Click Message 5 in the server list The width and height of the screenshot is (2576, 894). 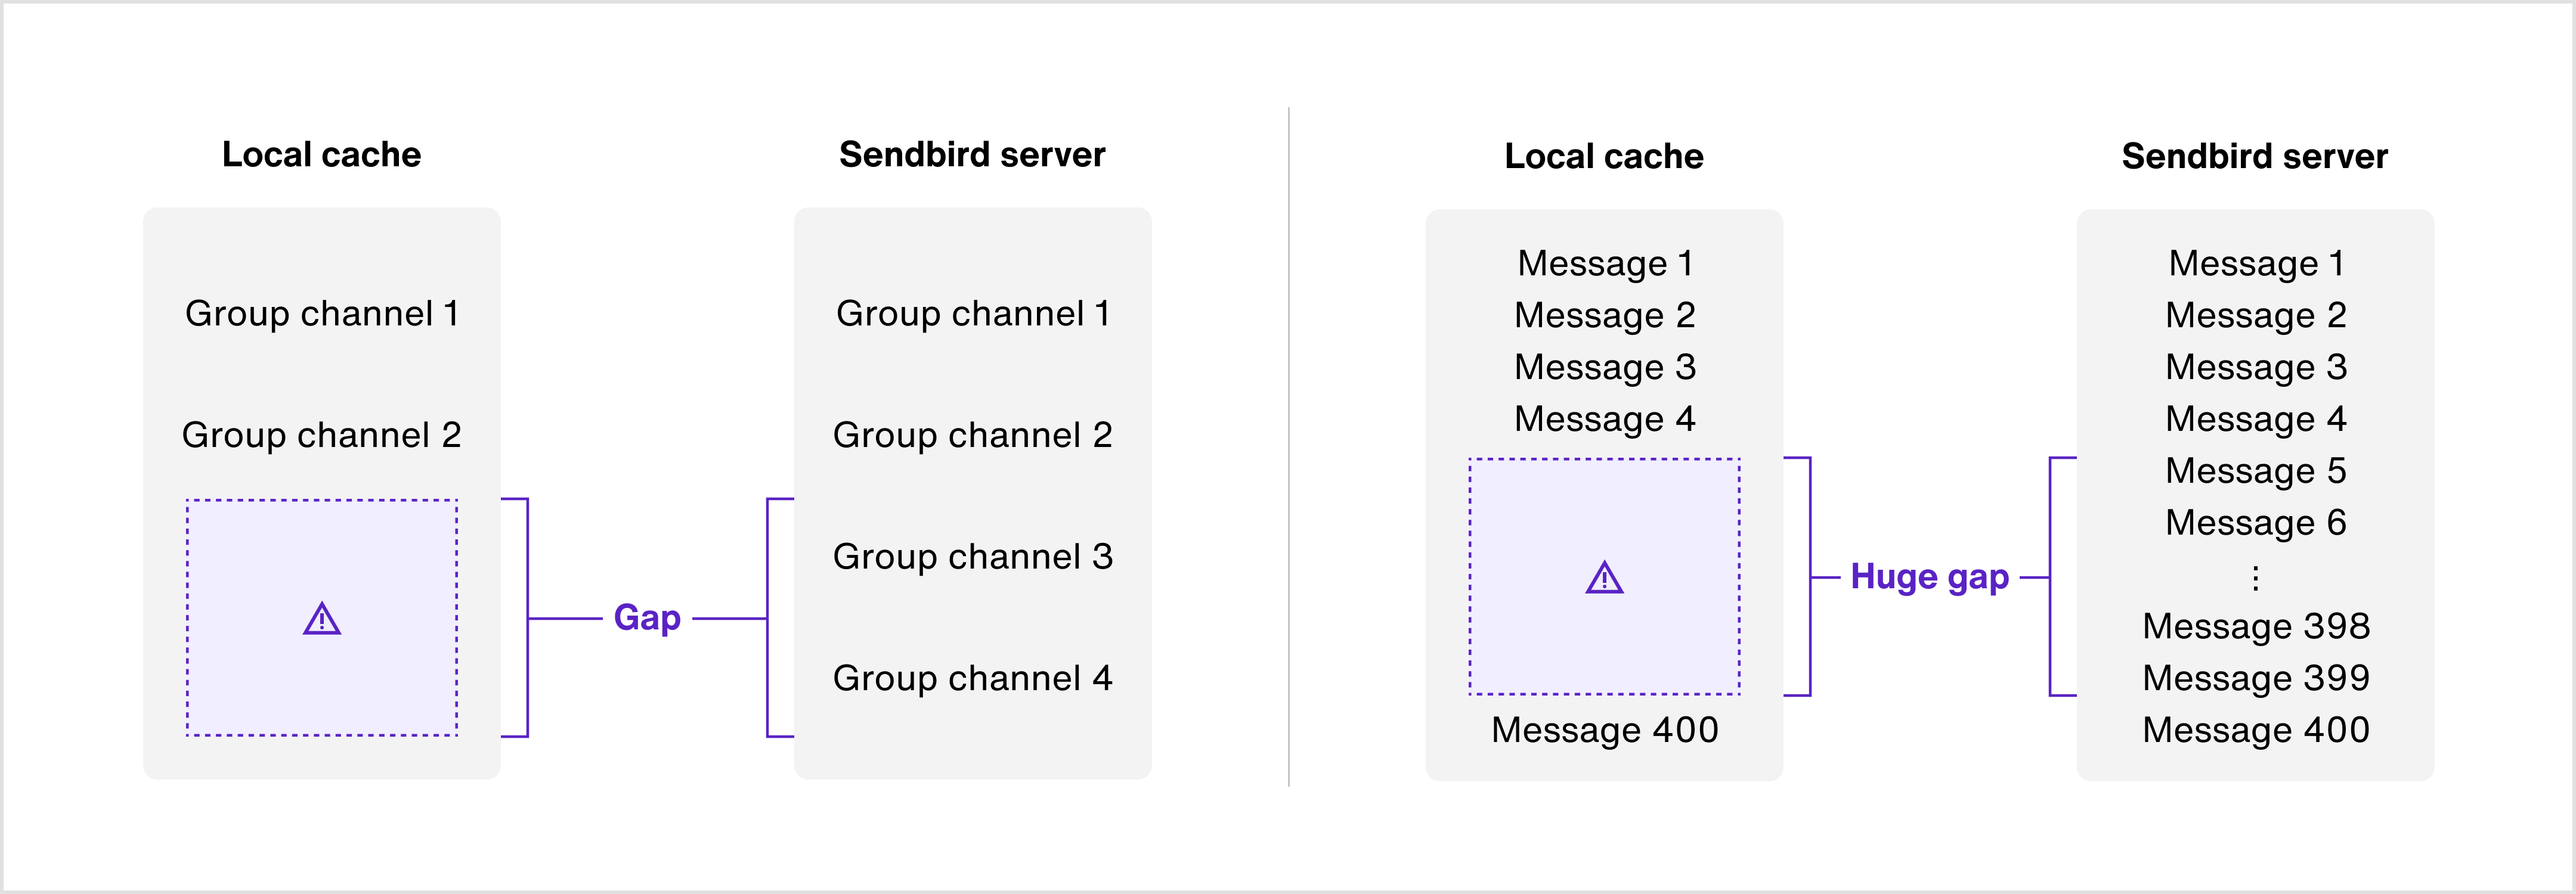click(x=2255, y=471)
